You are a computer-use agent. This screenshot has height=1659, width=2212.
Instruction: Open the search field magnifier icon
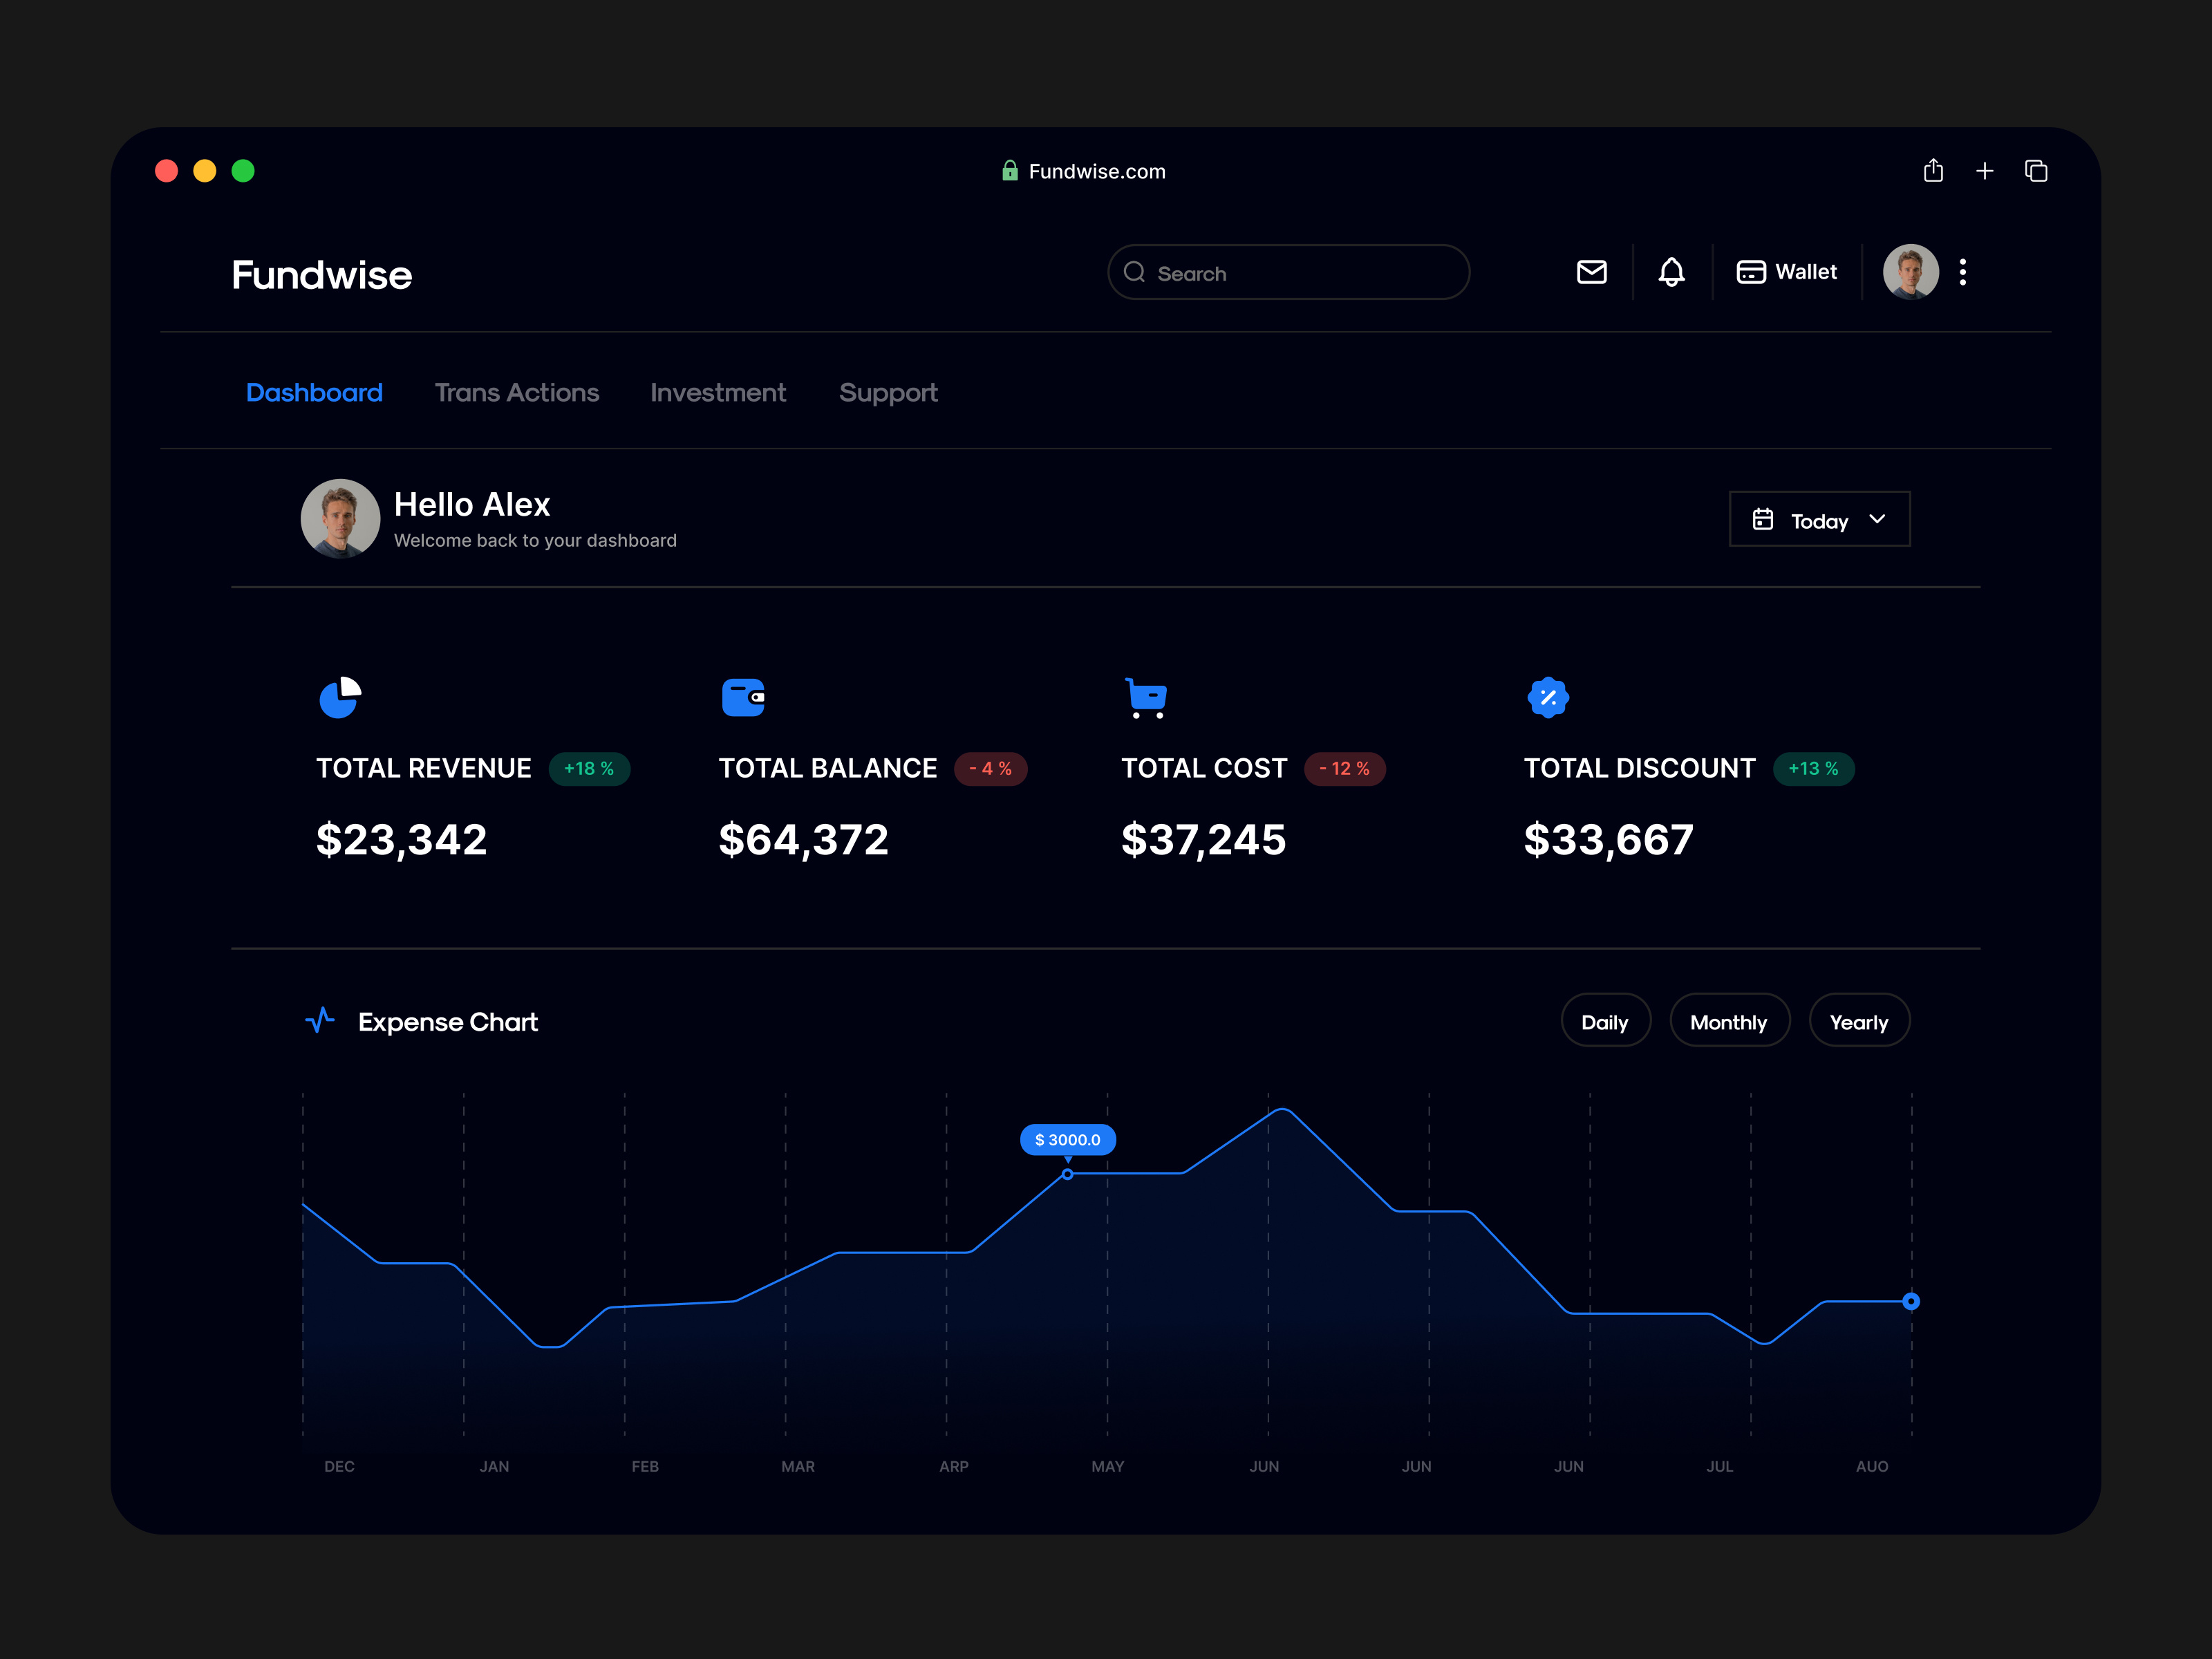click(1136, 272)
